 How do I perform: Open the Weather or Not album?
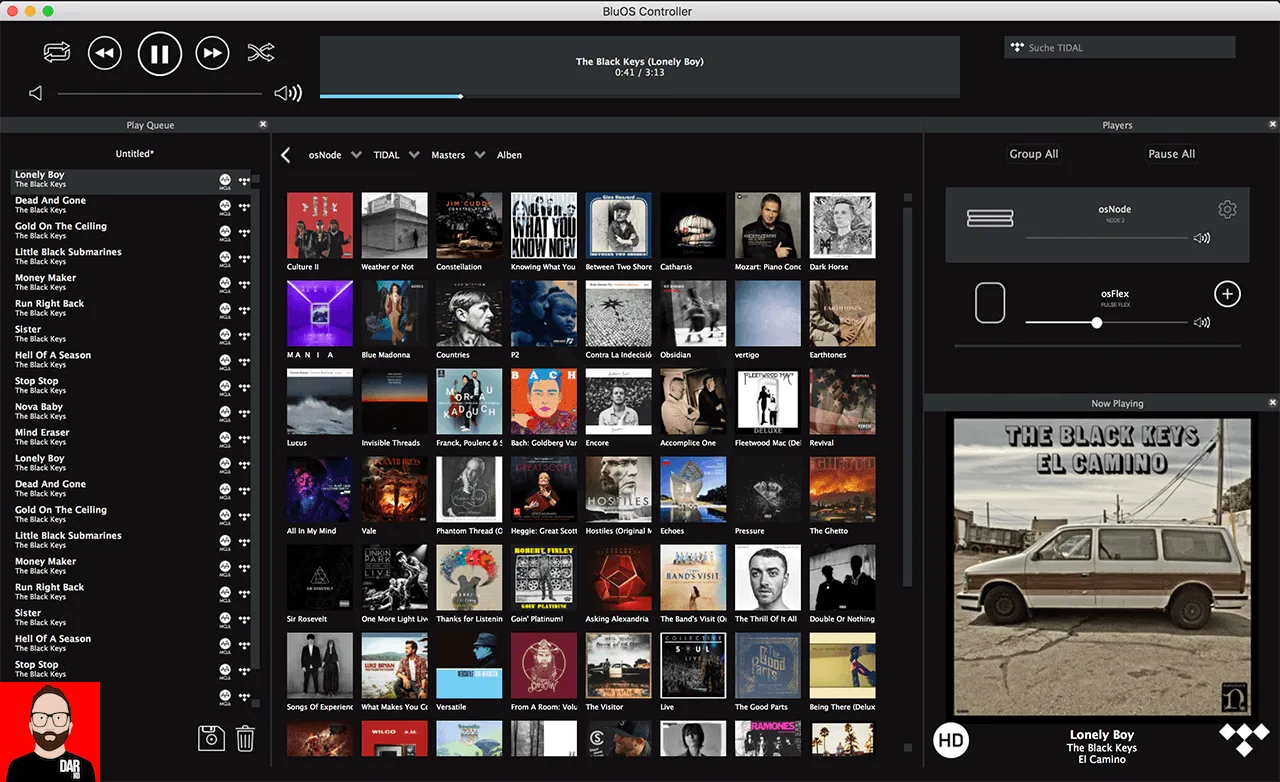[394, 226]
